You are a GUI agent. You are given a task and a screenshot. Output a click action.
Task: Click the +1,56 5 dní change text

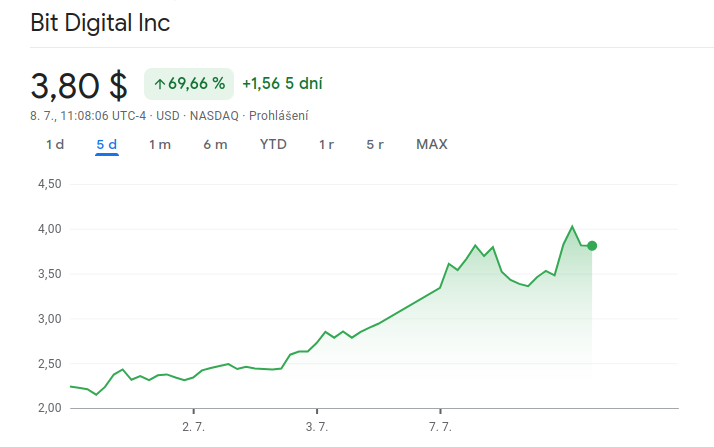coord(282,84)
